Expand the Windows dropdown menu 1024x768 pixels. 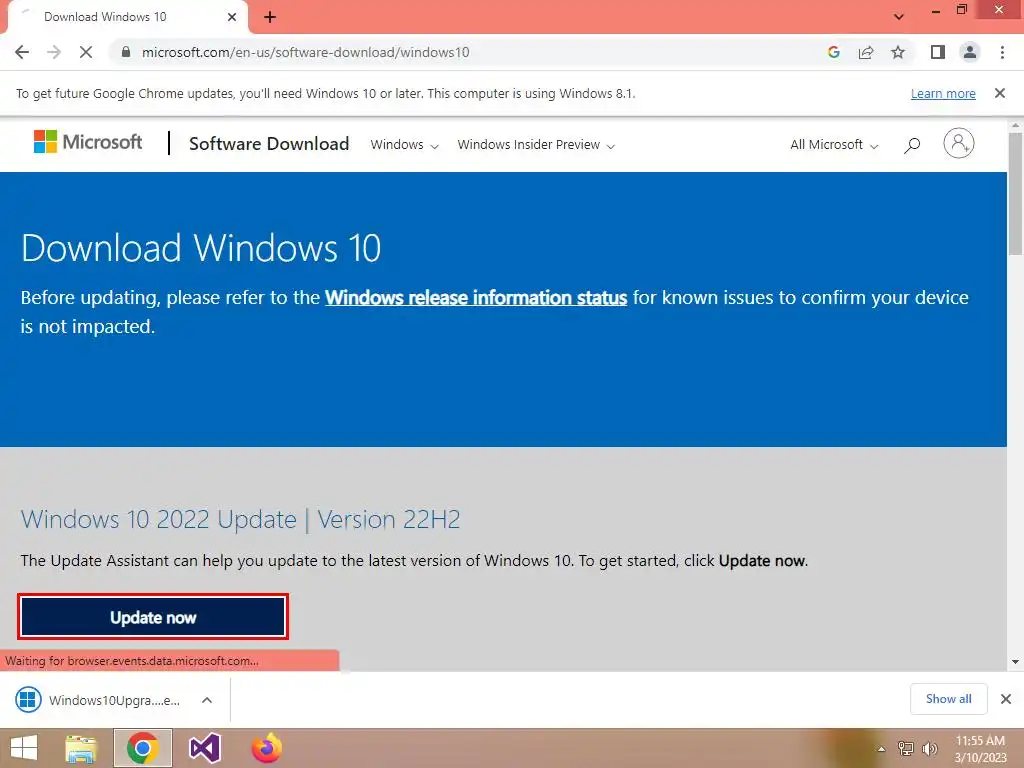click(404, 144)
